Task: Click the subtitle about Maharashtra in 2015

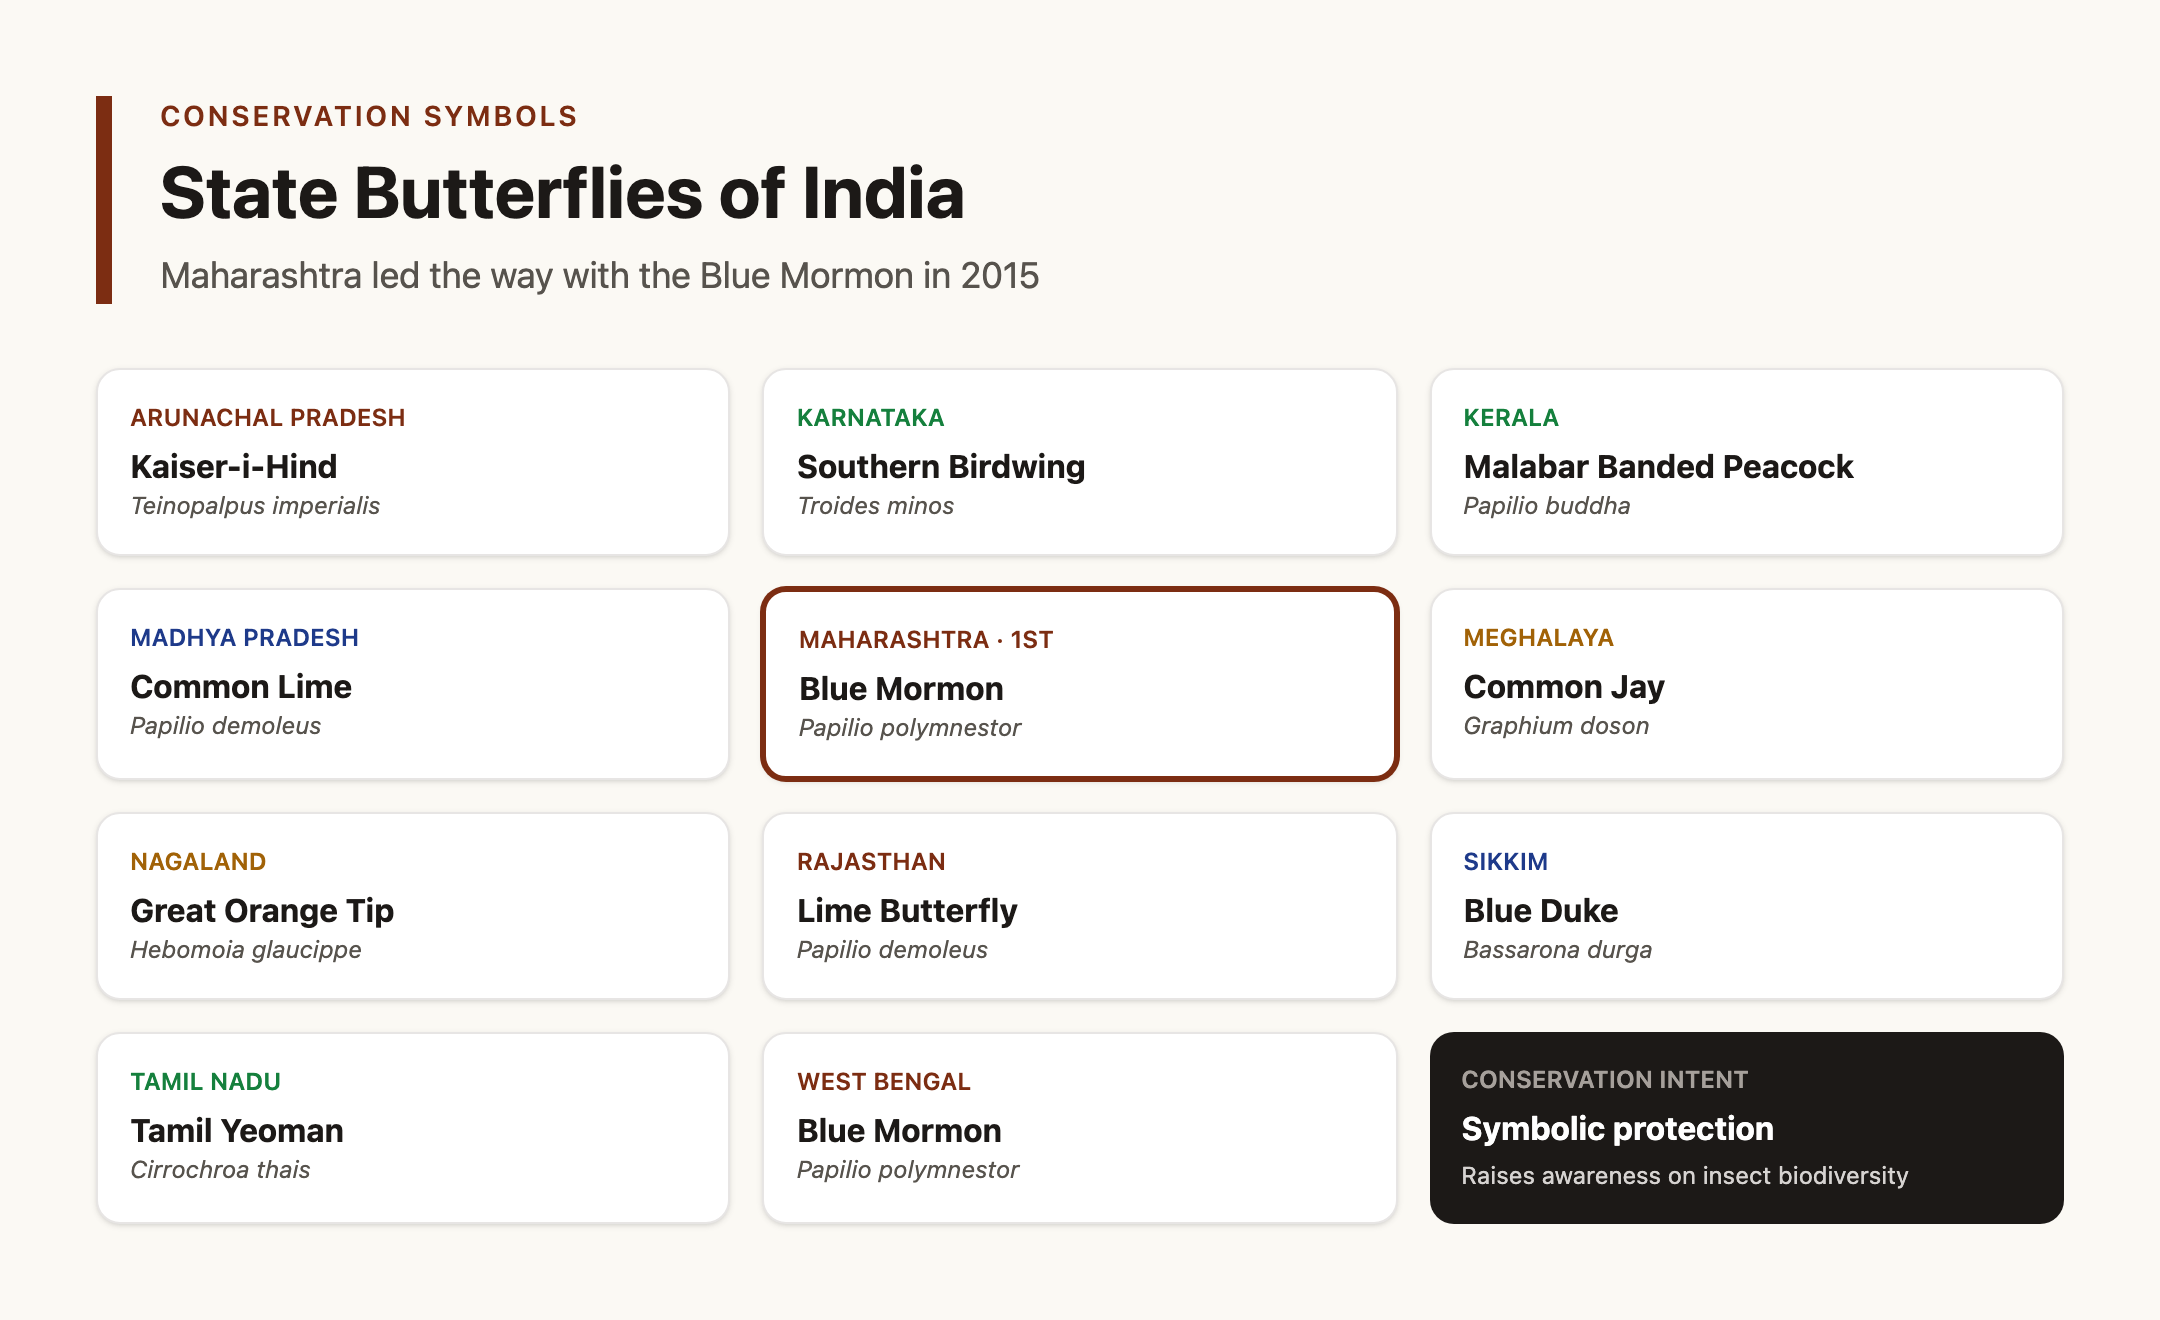Action: [600, 276]
